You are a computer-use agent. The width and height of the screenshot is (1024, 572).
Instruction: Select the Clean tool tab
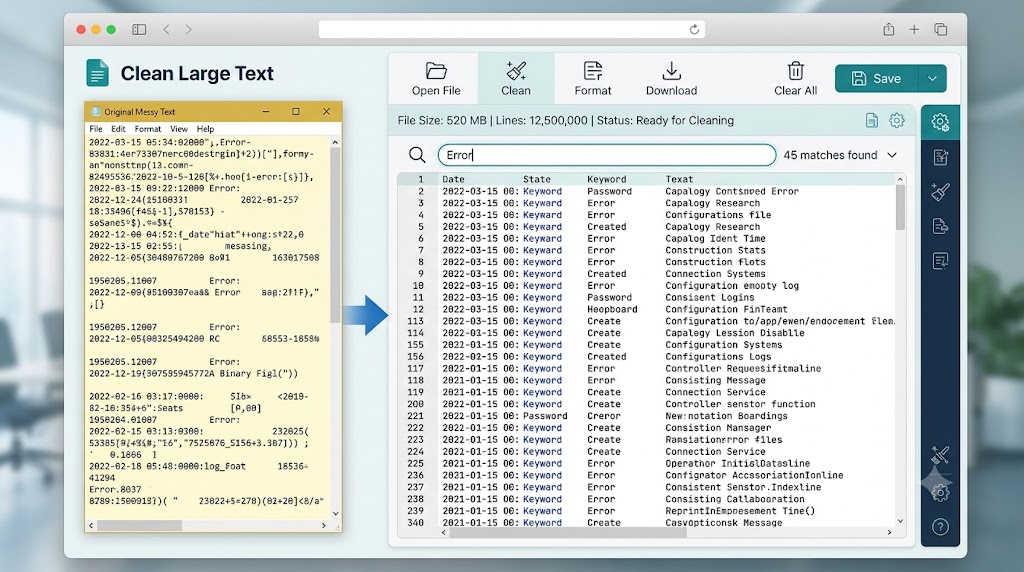click(516, 78)
